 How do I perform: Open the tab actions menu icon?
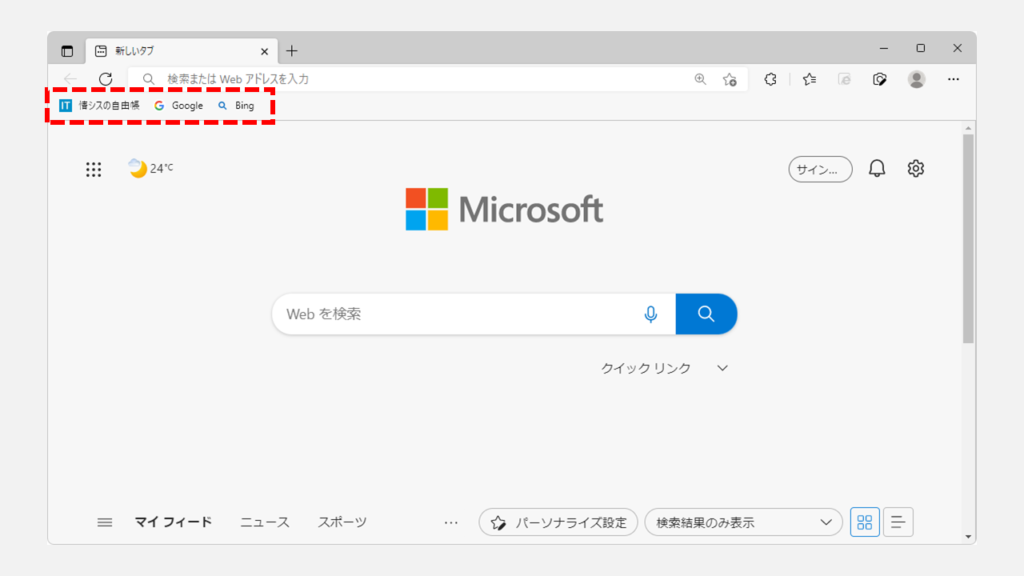[x=67, y=51]
